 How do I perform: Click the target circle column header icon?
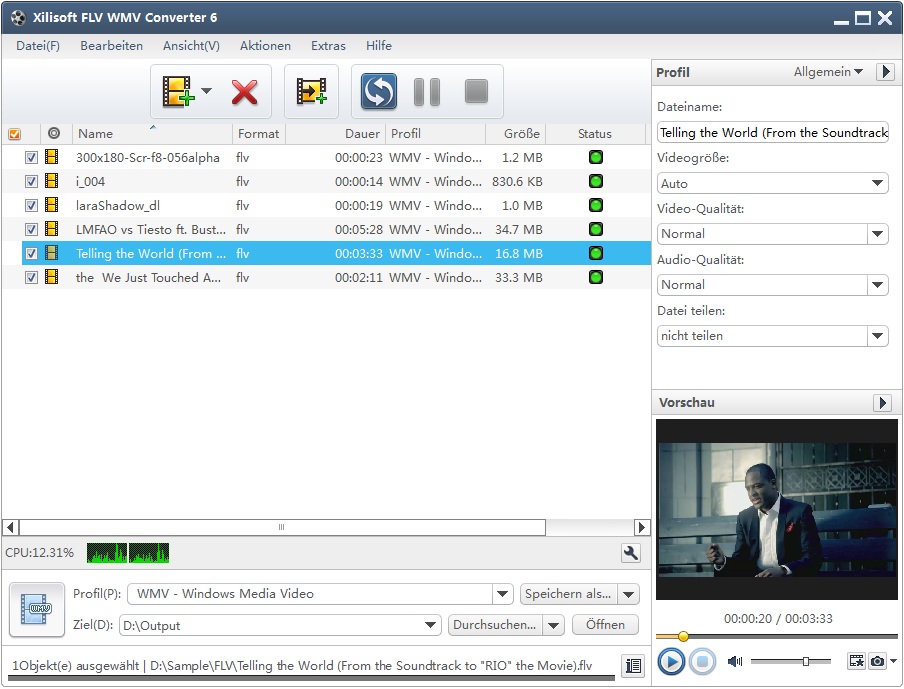pyautogui.click(x=54, y=133)
